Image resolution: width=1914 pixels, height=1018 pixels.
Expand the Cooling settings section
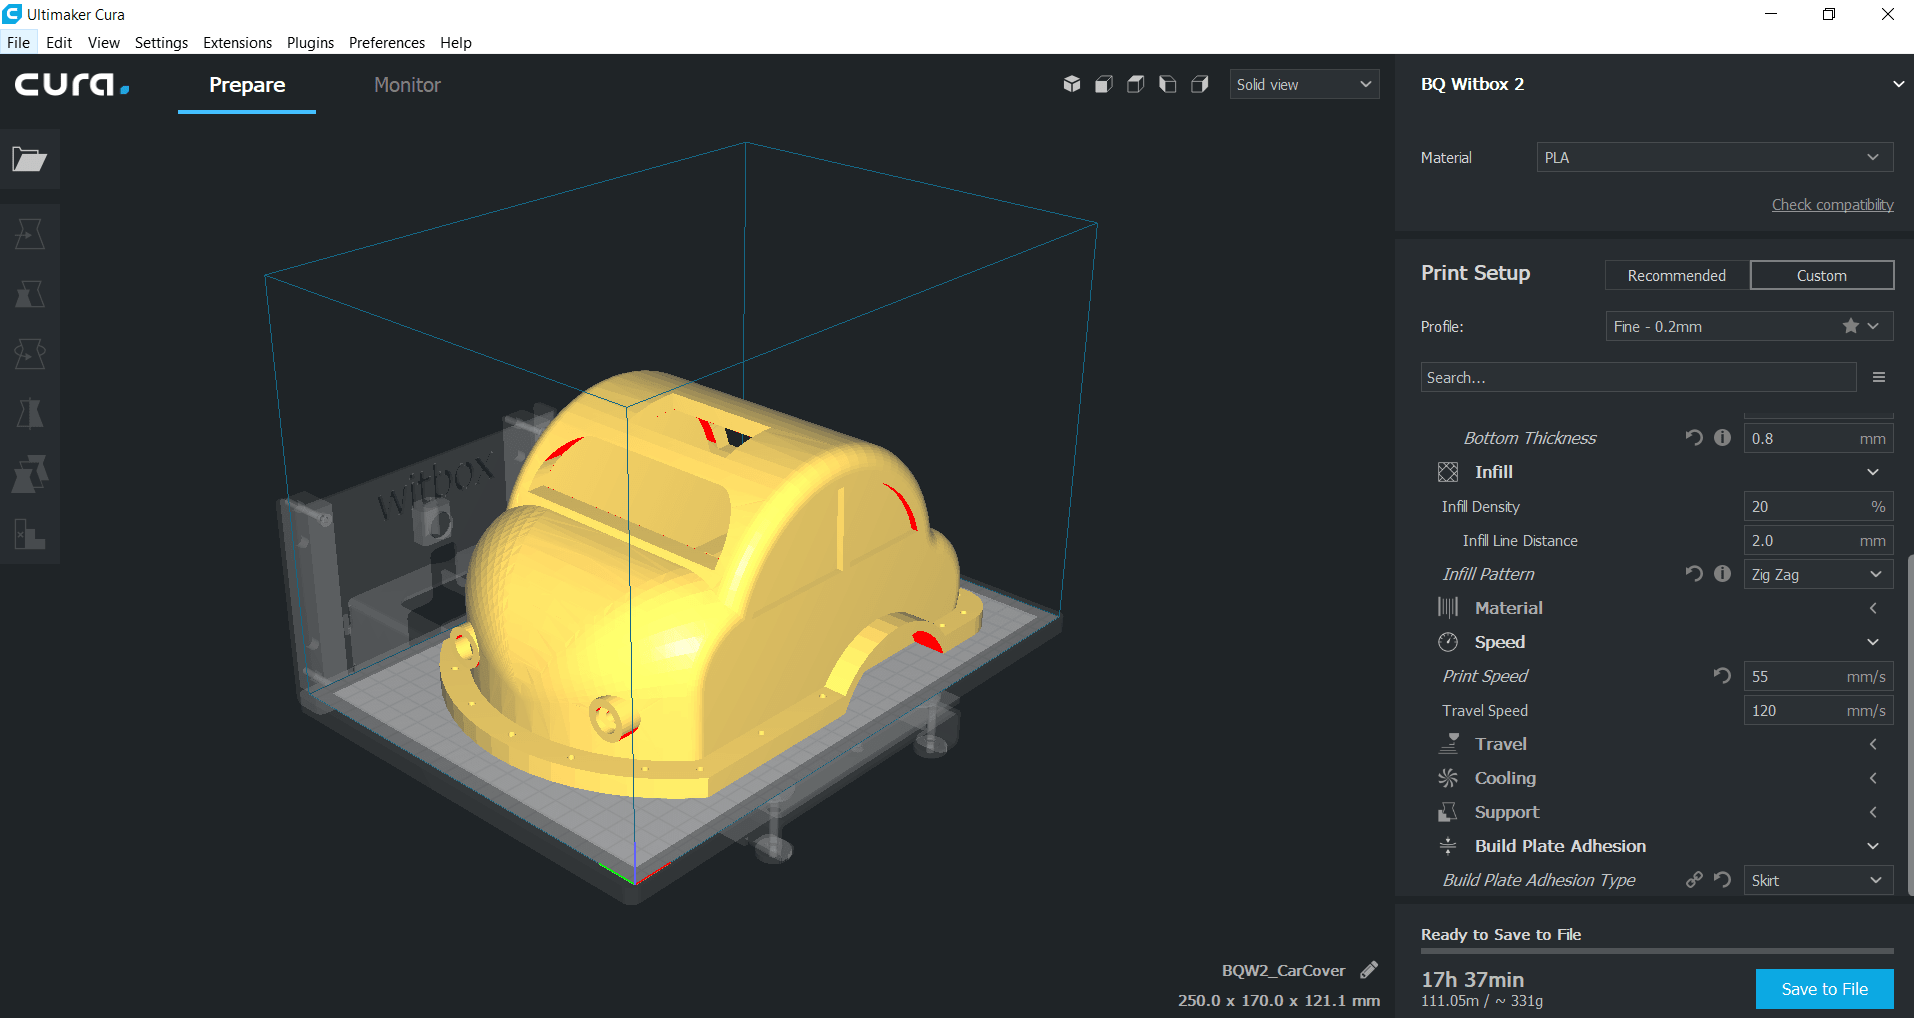tap(1873, 778)
